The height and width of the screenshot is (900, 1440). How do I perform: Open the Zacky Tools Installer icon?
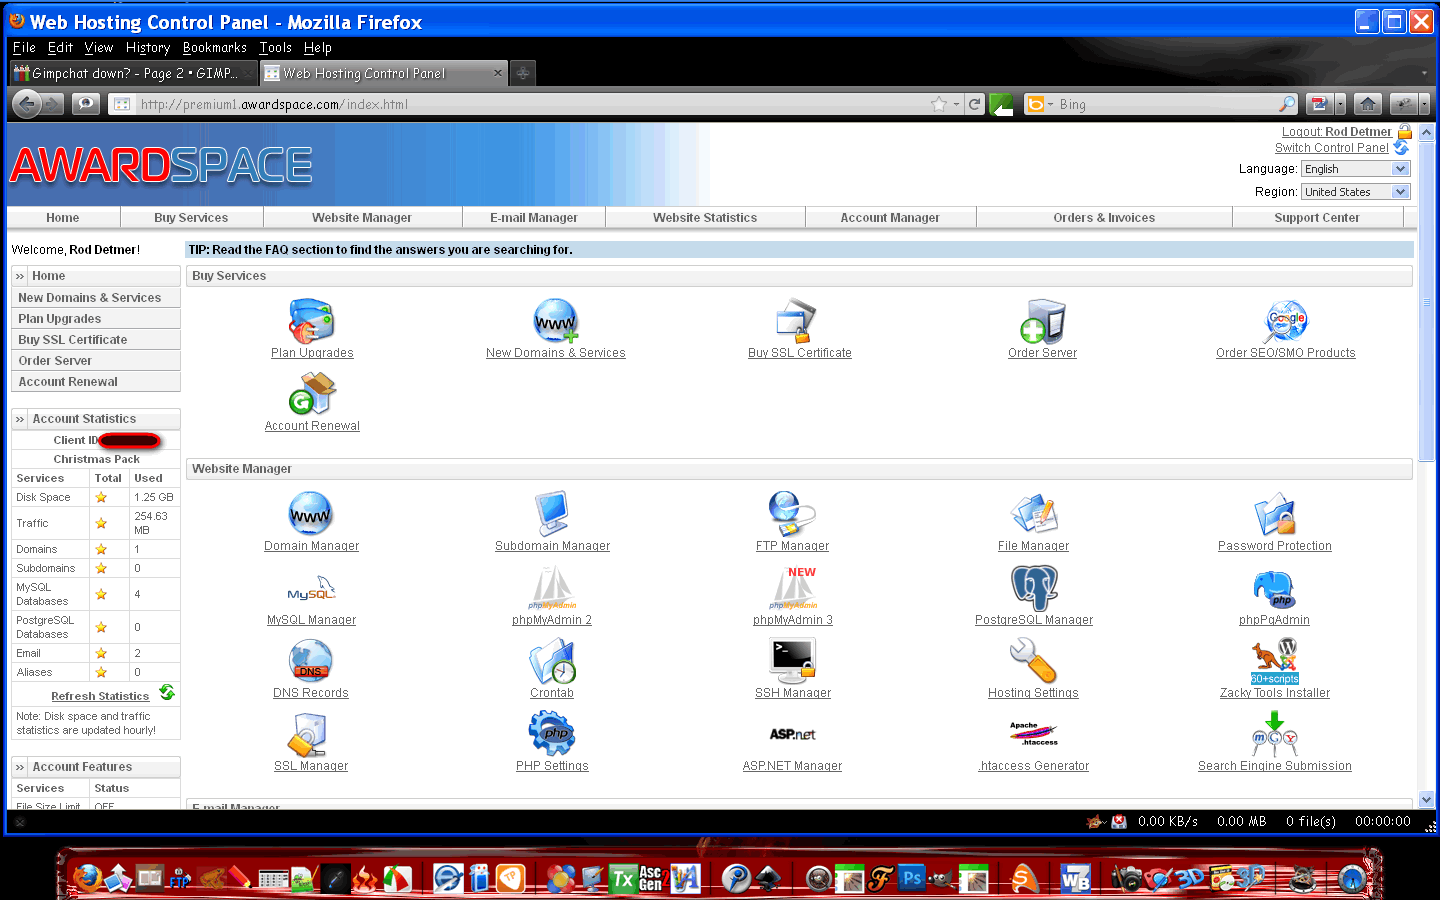[x=1275, y=660]
